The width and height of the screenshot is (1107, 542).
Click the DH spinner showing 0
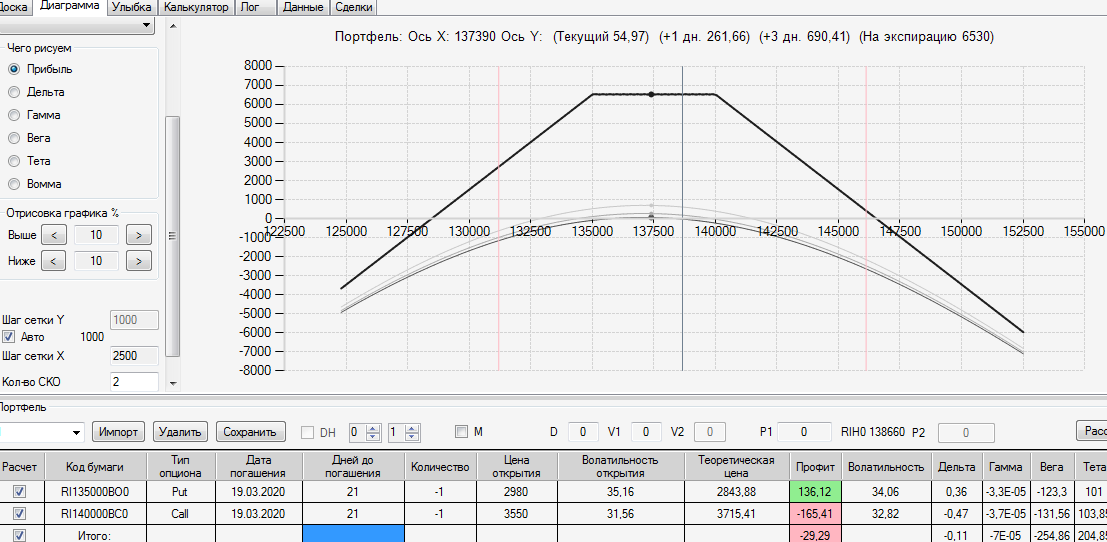click(366, 432)
